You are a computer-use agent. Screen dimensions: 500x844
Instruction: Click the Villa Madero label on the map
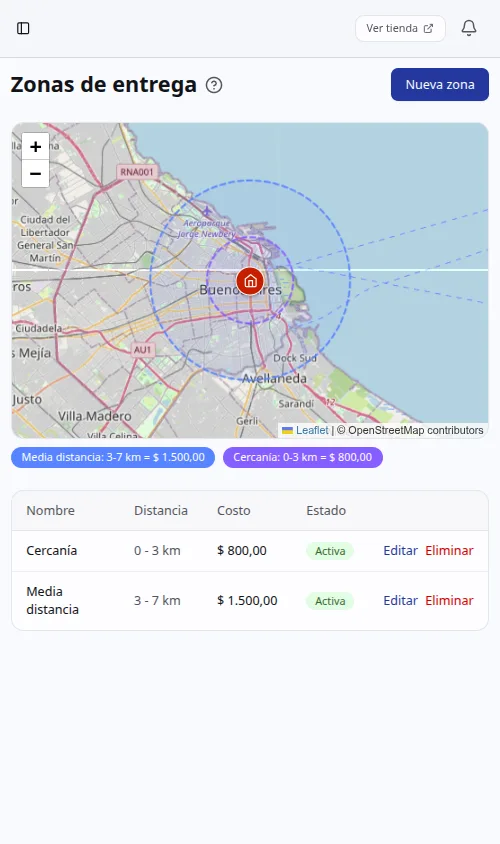click(x=95, y=416)
